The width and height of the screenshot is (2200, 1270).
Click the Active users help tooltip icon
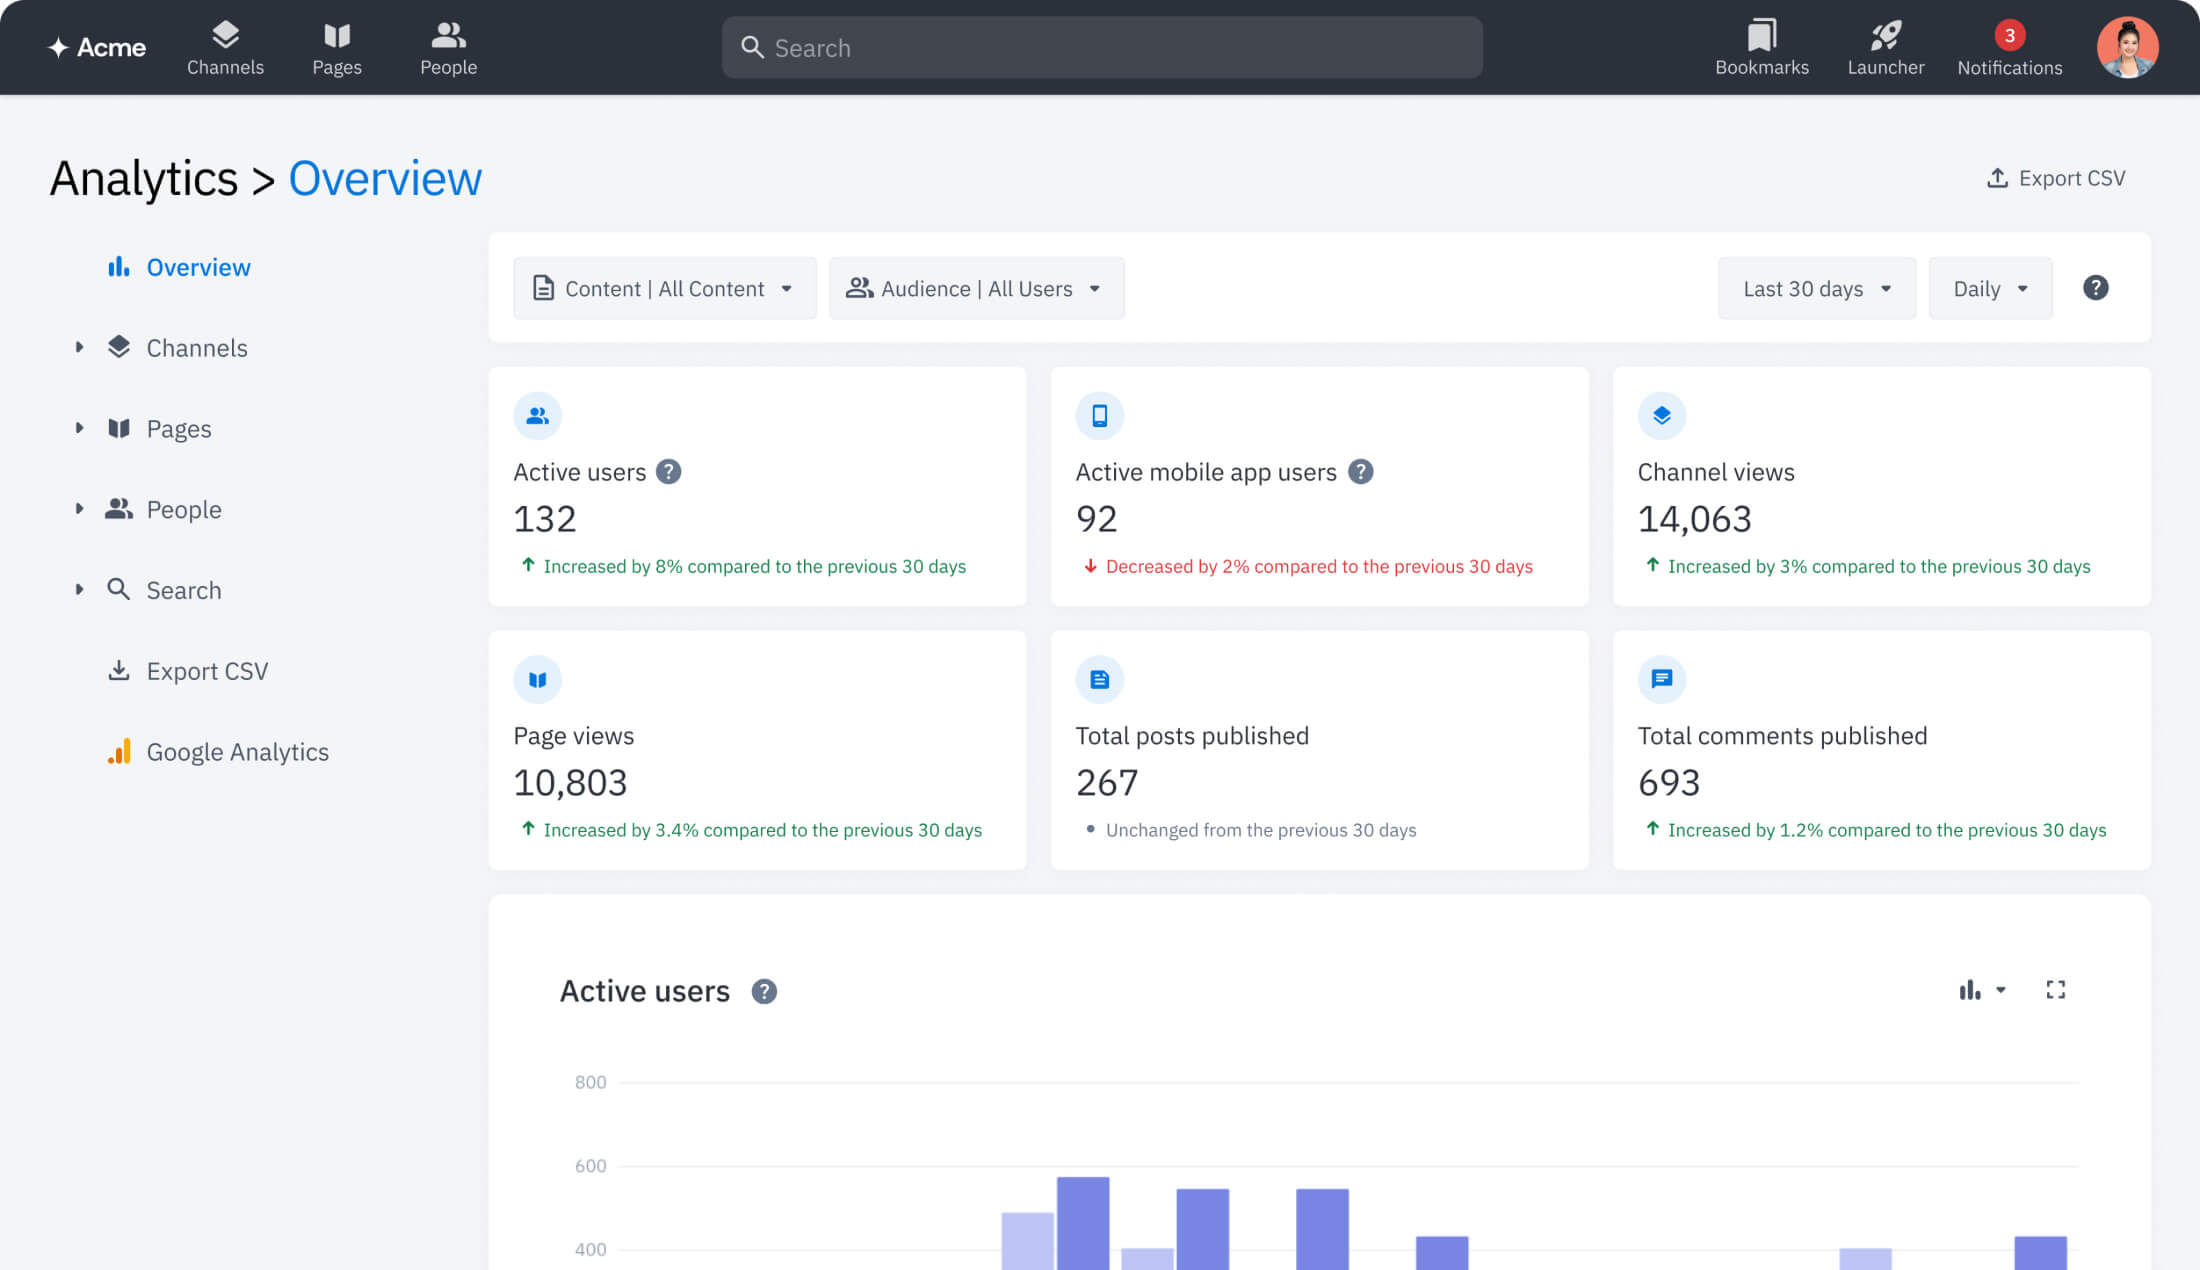[x=668, y=471]
